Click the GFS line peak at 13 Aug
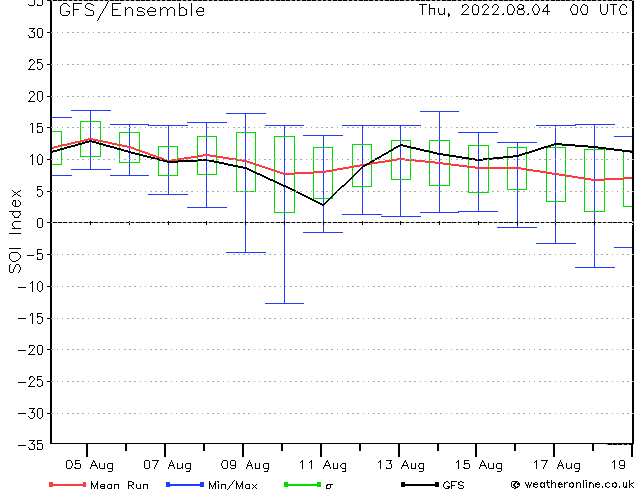The image size is (634, 490). click(401, 145)
